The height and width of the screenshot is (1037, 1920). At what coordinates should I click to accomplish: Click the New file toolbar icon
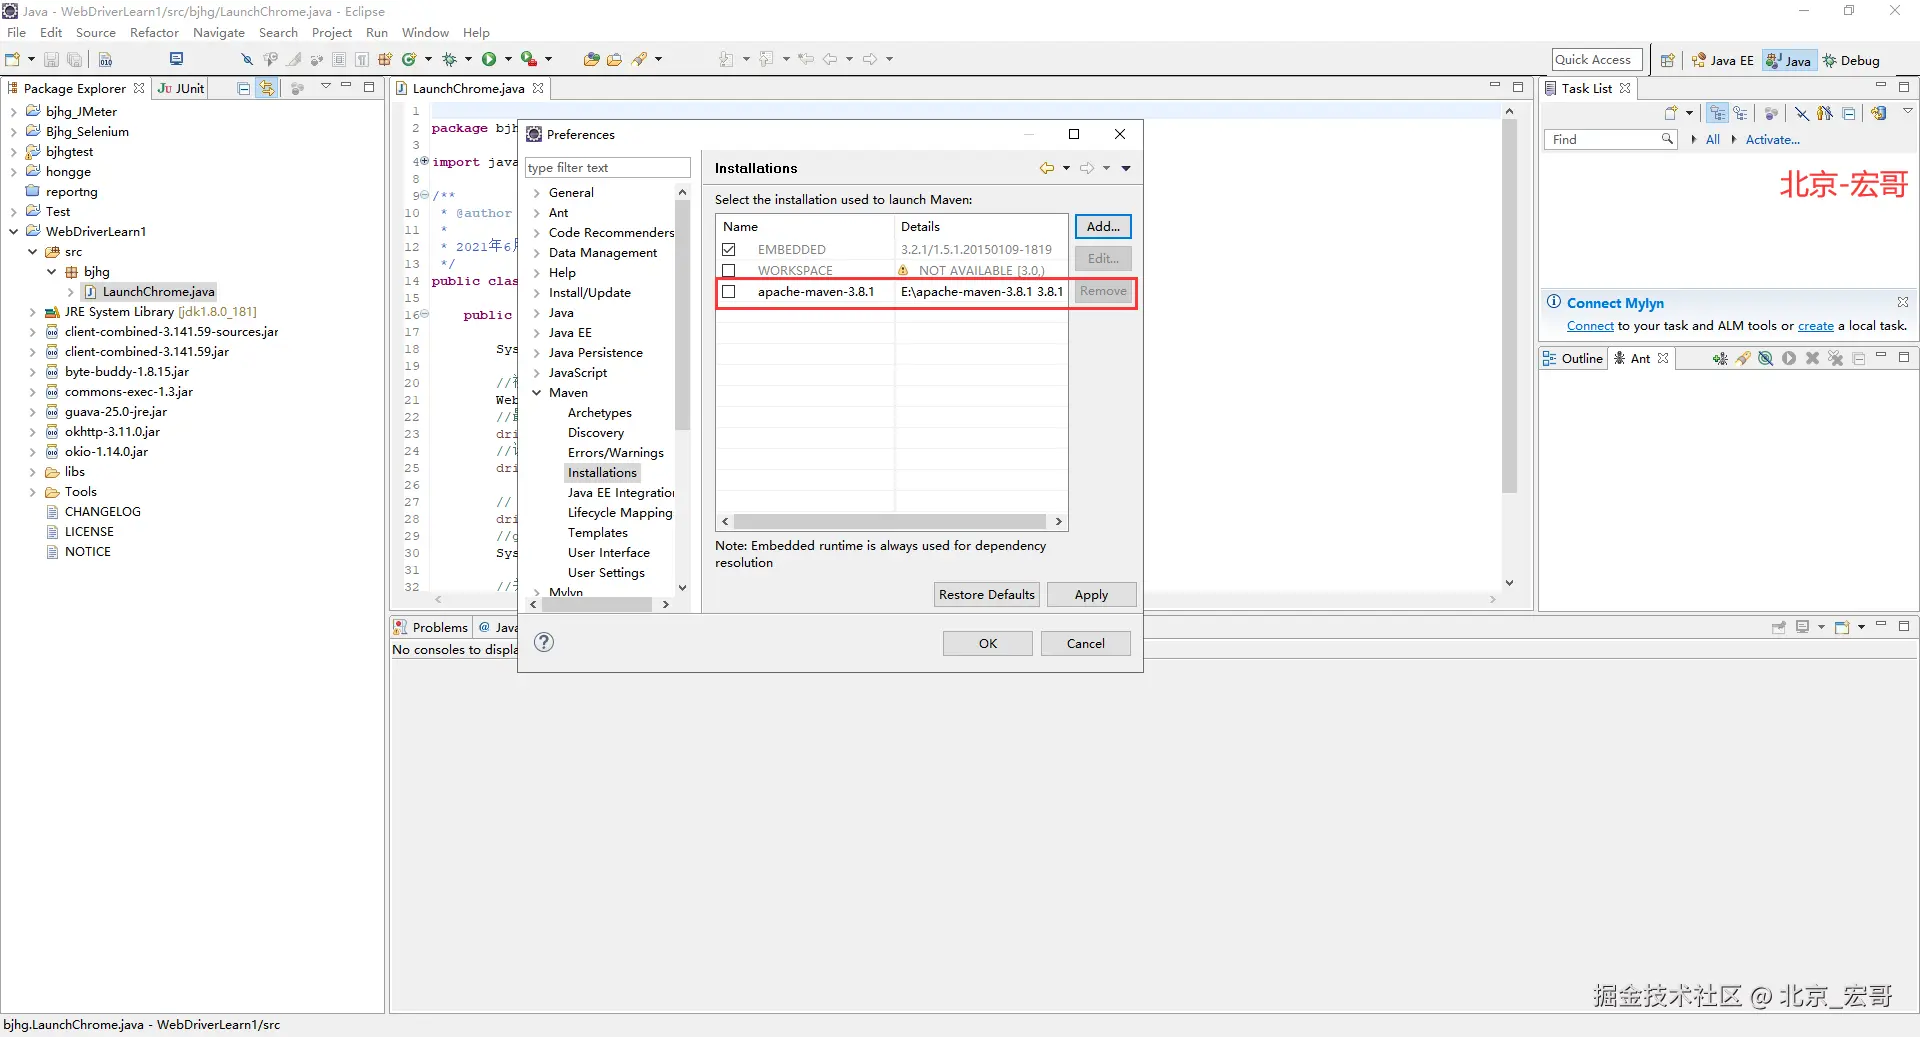[13, 60]
